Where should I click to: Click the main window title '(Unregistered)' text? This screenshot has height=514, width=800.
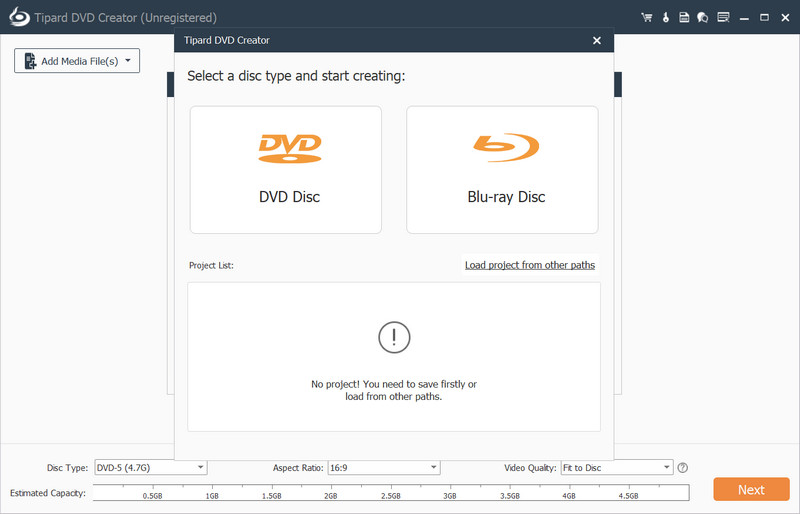click(x=179, y=18)
